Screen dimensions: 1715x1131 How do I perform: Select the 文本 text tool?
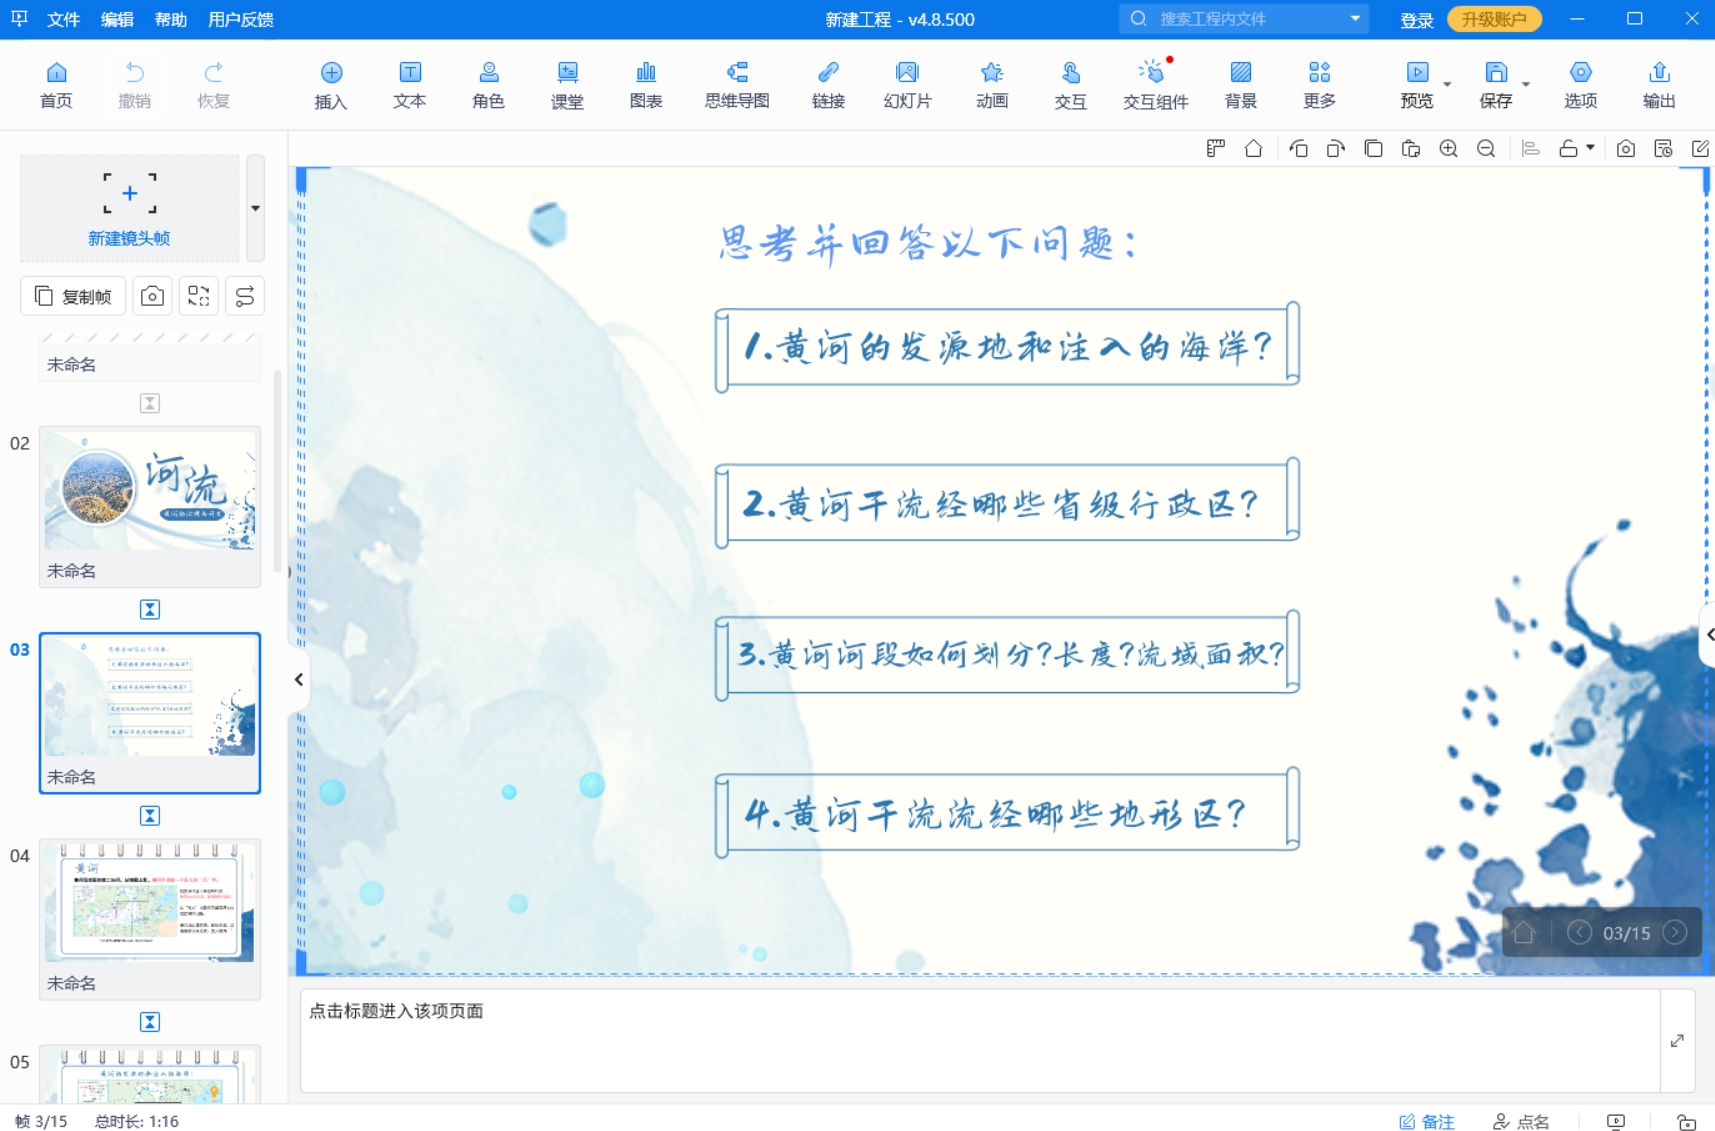410,85
